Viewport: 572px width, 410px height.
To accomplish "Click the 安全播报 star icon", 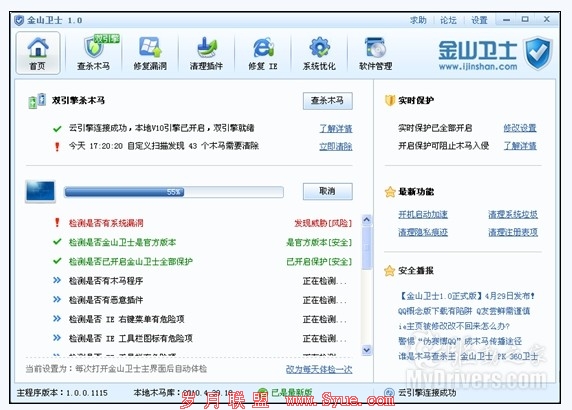I will (x=390, y=271).
